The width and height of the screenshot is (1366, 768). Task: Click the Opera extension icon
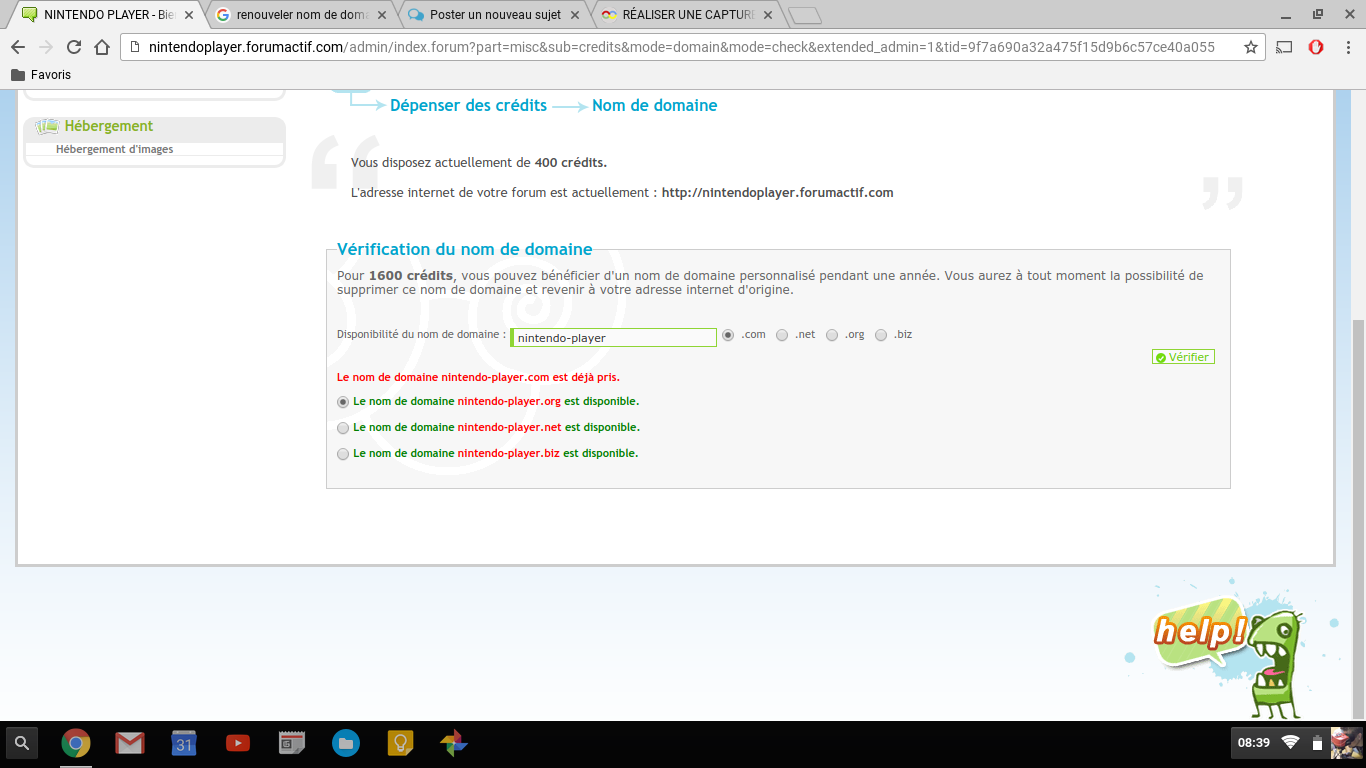(1316, 47)
